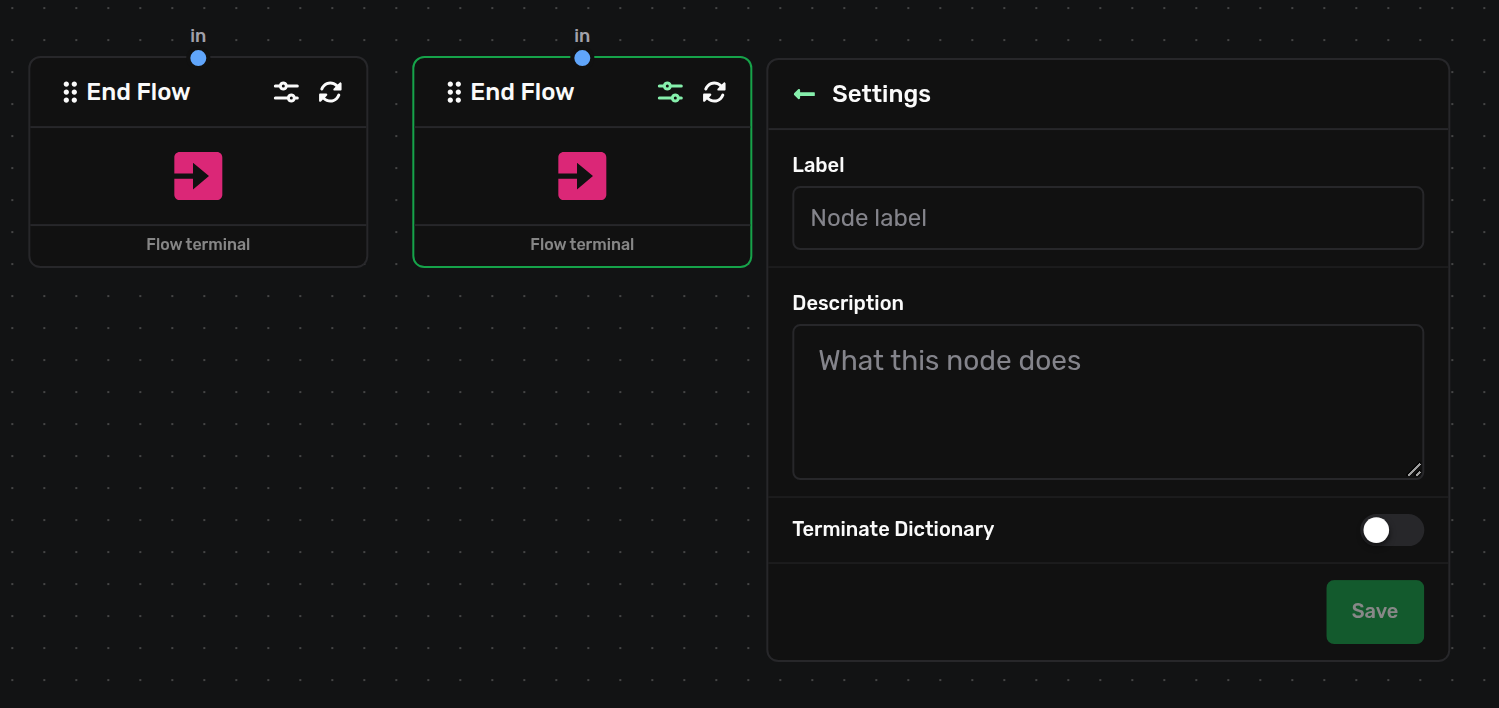1499x708 pixels.
Task: Focus the Node label input field
Action: [x=1108, y=218]
